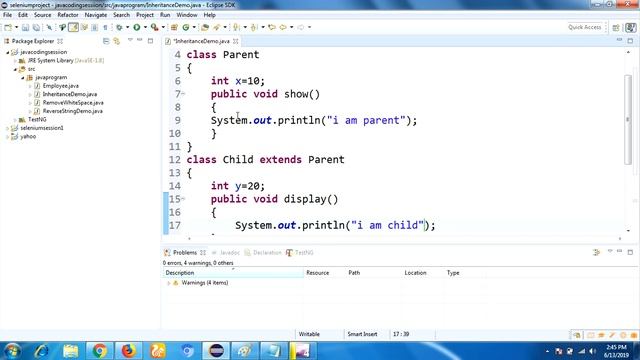
Task: Close the InheritanceDemo.java editor tab
Action: click(236, 41)
